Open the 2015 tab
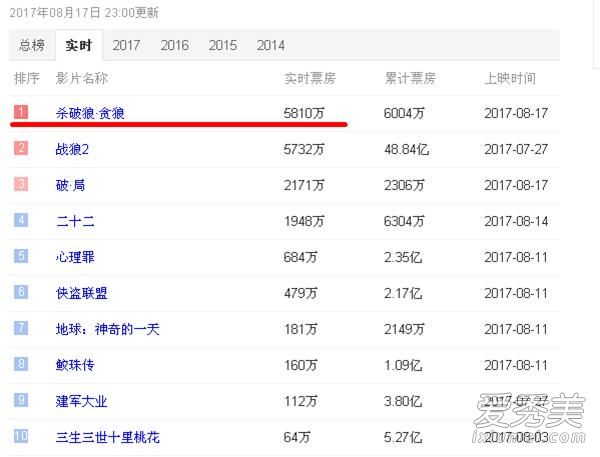 click(x=222, y=45)
